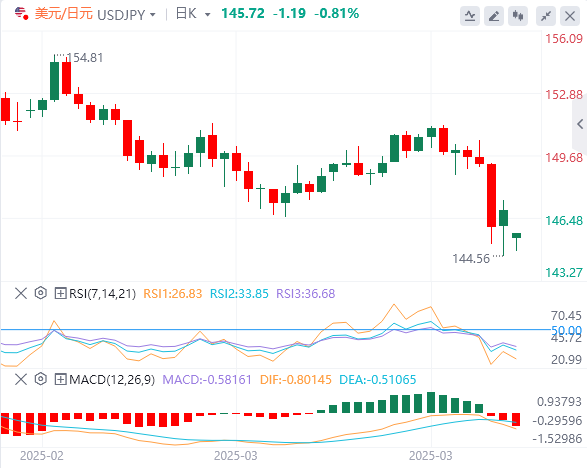This screenshot has height=468, width=587.
Task: Click the RSI3:36.68 value
Action: pyautogui.click(x=305, y=294)
